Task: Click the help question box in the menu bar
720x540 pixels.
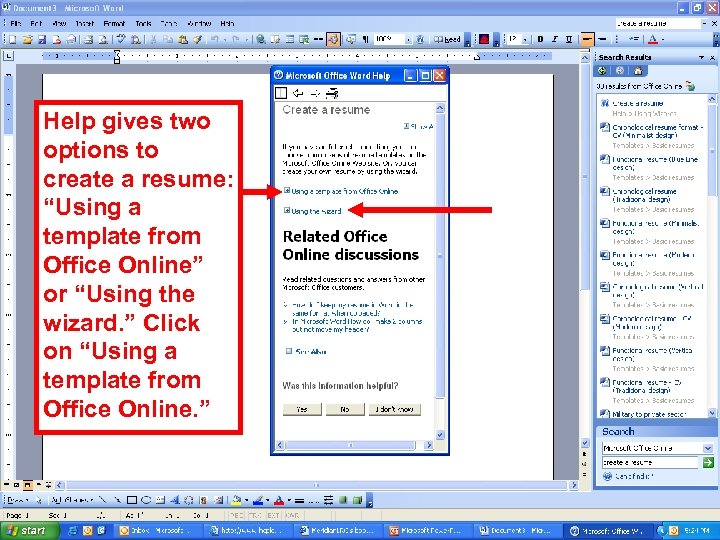Action: [658, 23]
